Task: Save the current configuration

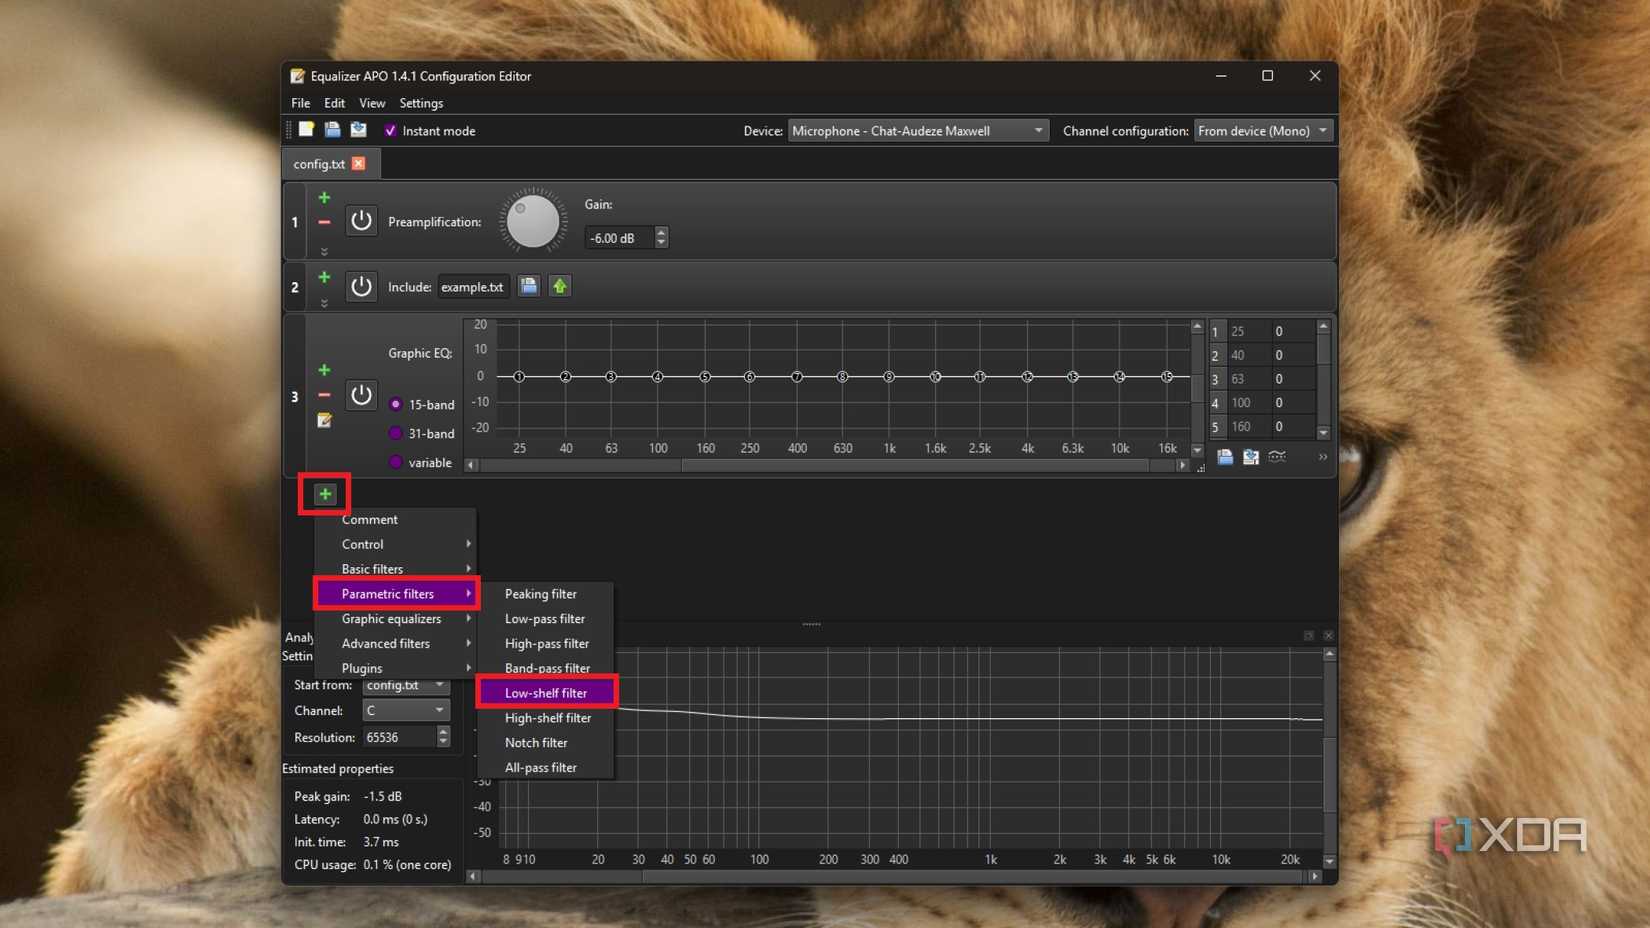Action: (358, 129)
